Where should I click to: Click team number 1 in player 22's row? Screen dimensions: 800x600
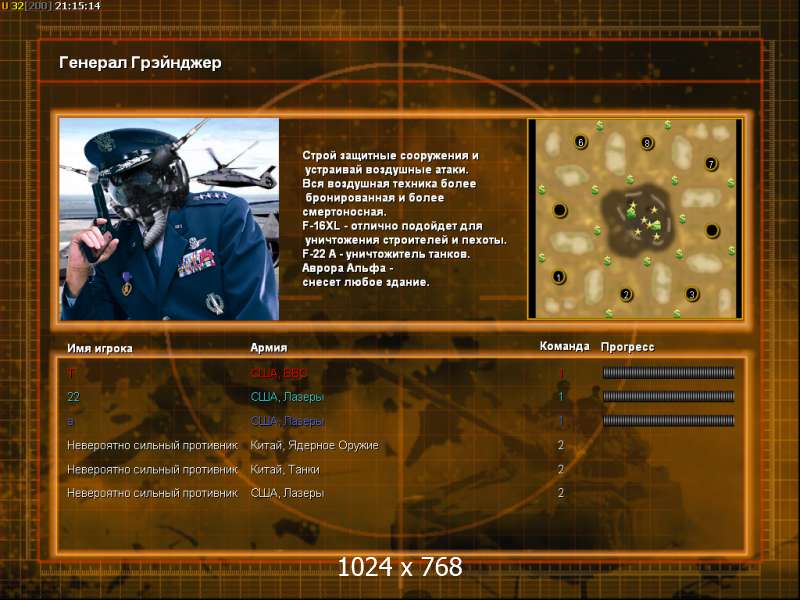tap(561, 396)
